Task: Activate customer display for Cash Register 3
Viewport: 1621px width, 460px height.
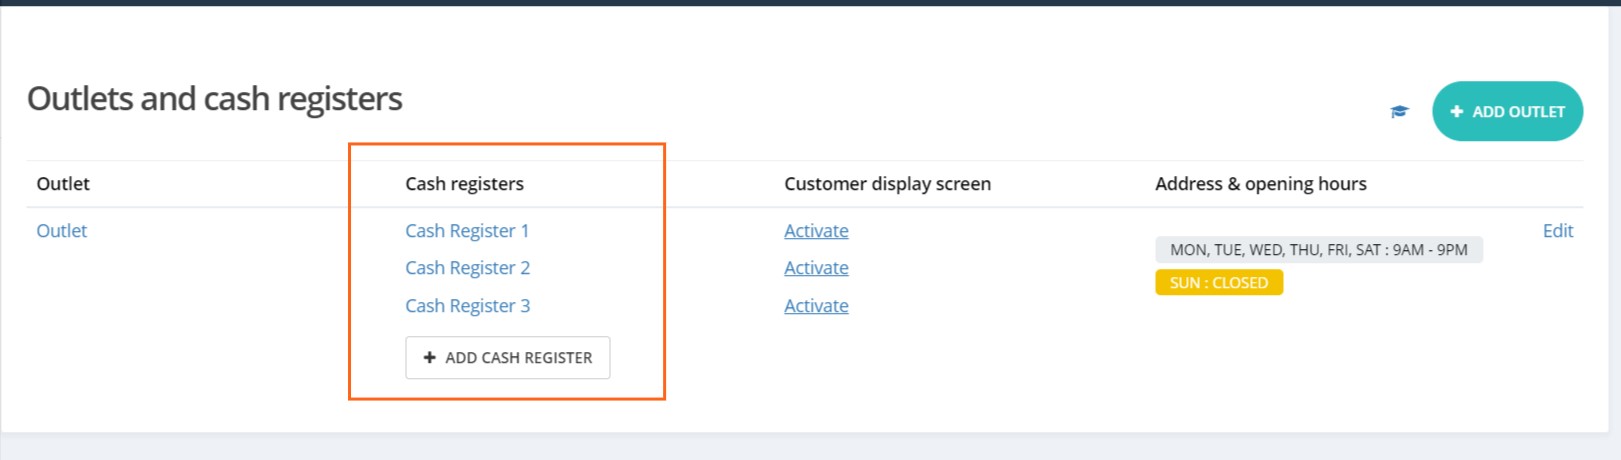Action: (x=816, y=306)
